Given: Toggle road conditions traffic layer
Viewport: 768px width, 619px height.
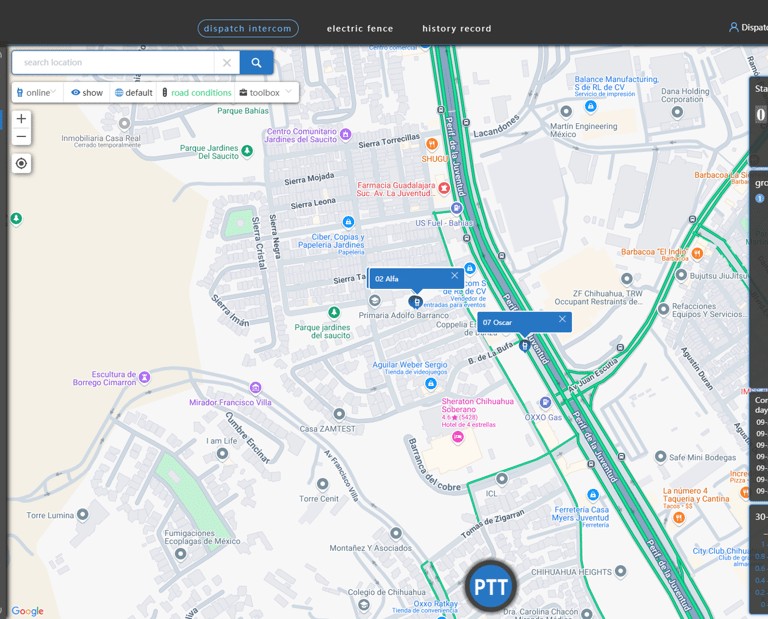Looking at the screenshot, I should pyautogui.click(x=197, y=93).
